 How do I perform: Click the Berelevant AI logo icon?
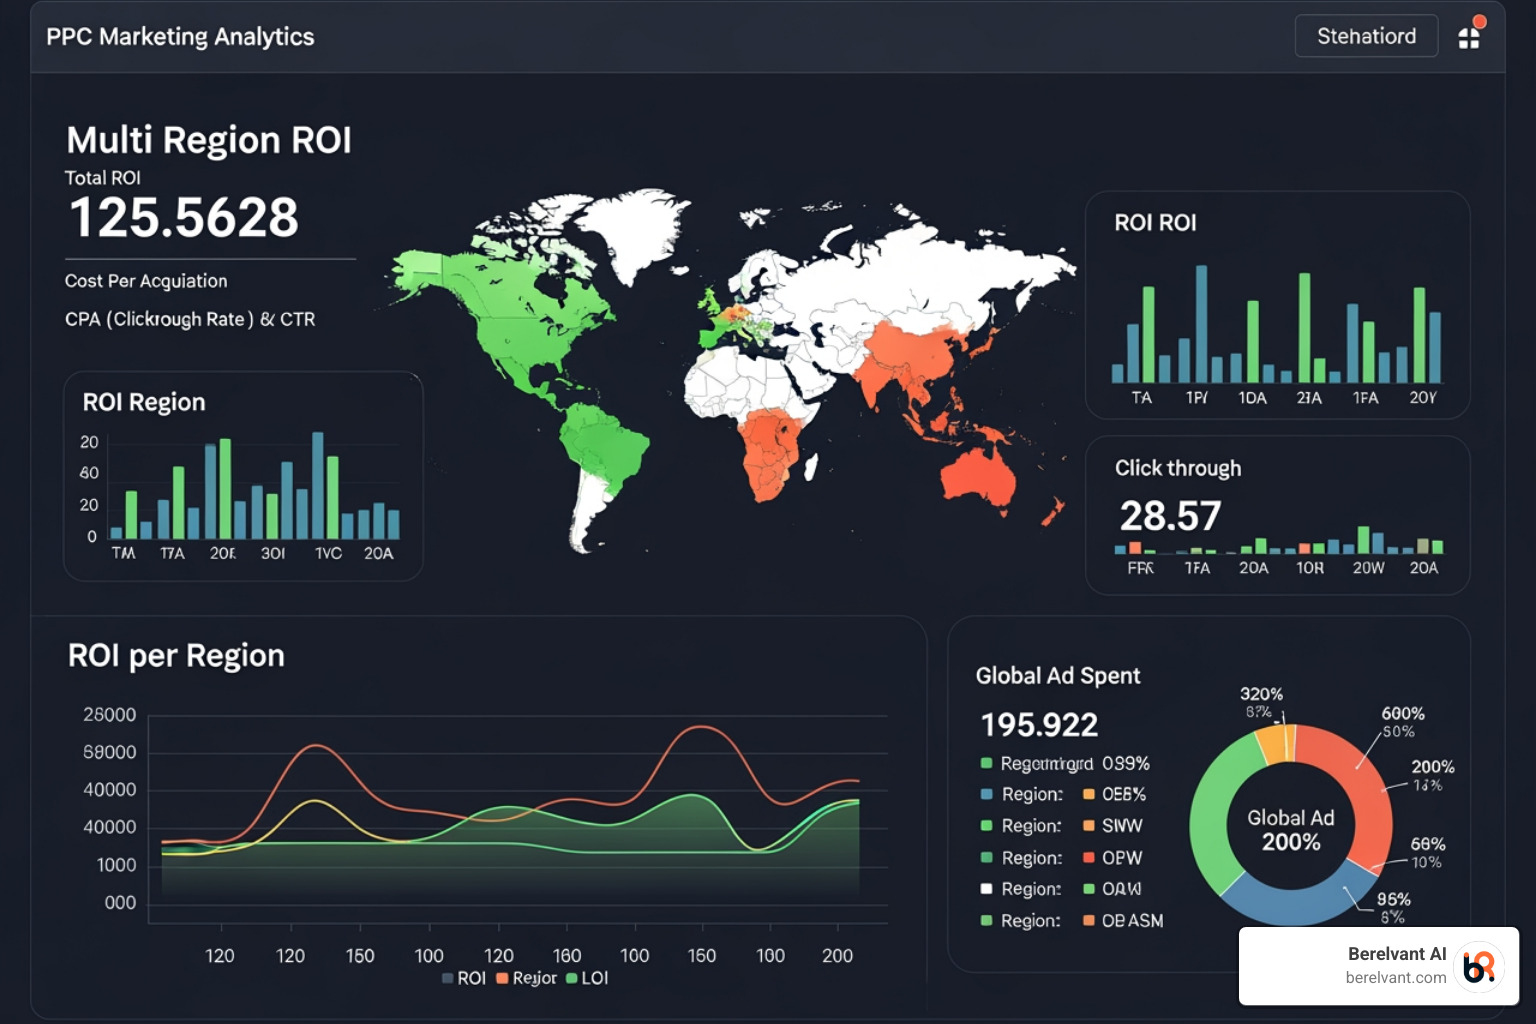tap(1479, 966)
